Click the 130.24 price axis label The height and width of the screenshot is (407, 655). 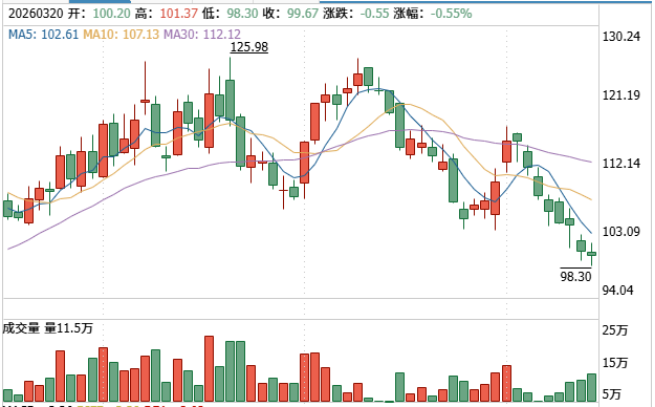click(x=621, y=36)
